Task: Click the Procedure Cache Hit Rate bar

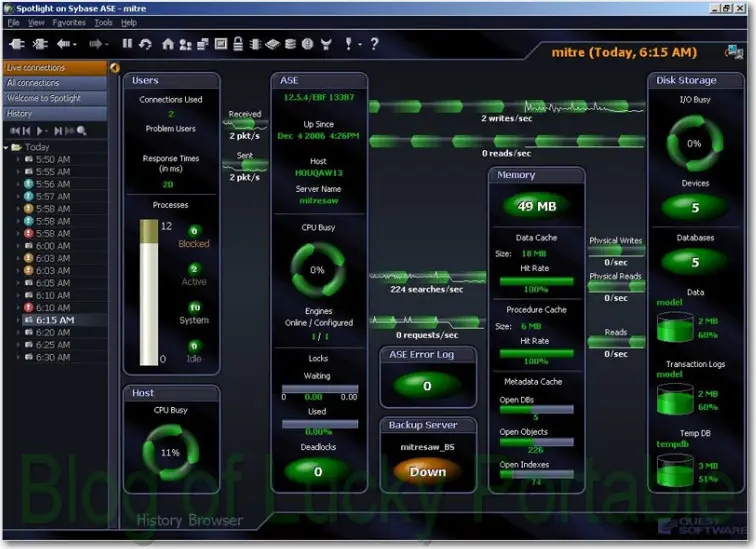Action: point(537,353)
